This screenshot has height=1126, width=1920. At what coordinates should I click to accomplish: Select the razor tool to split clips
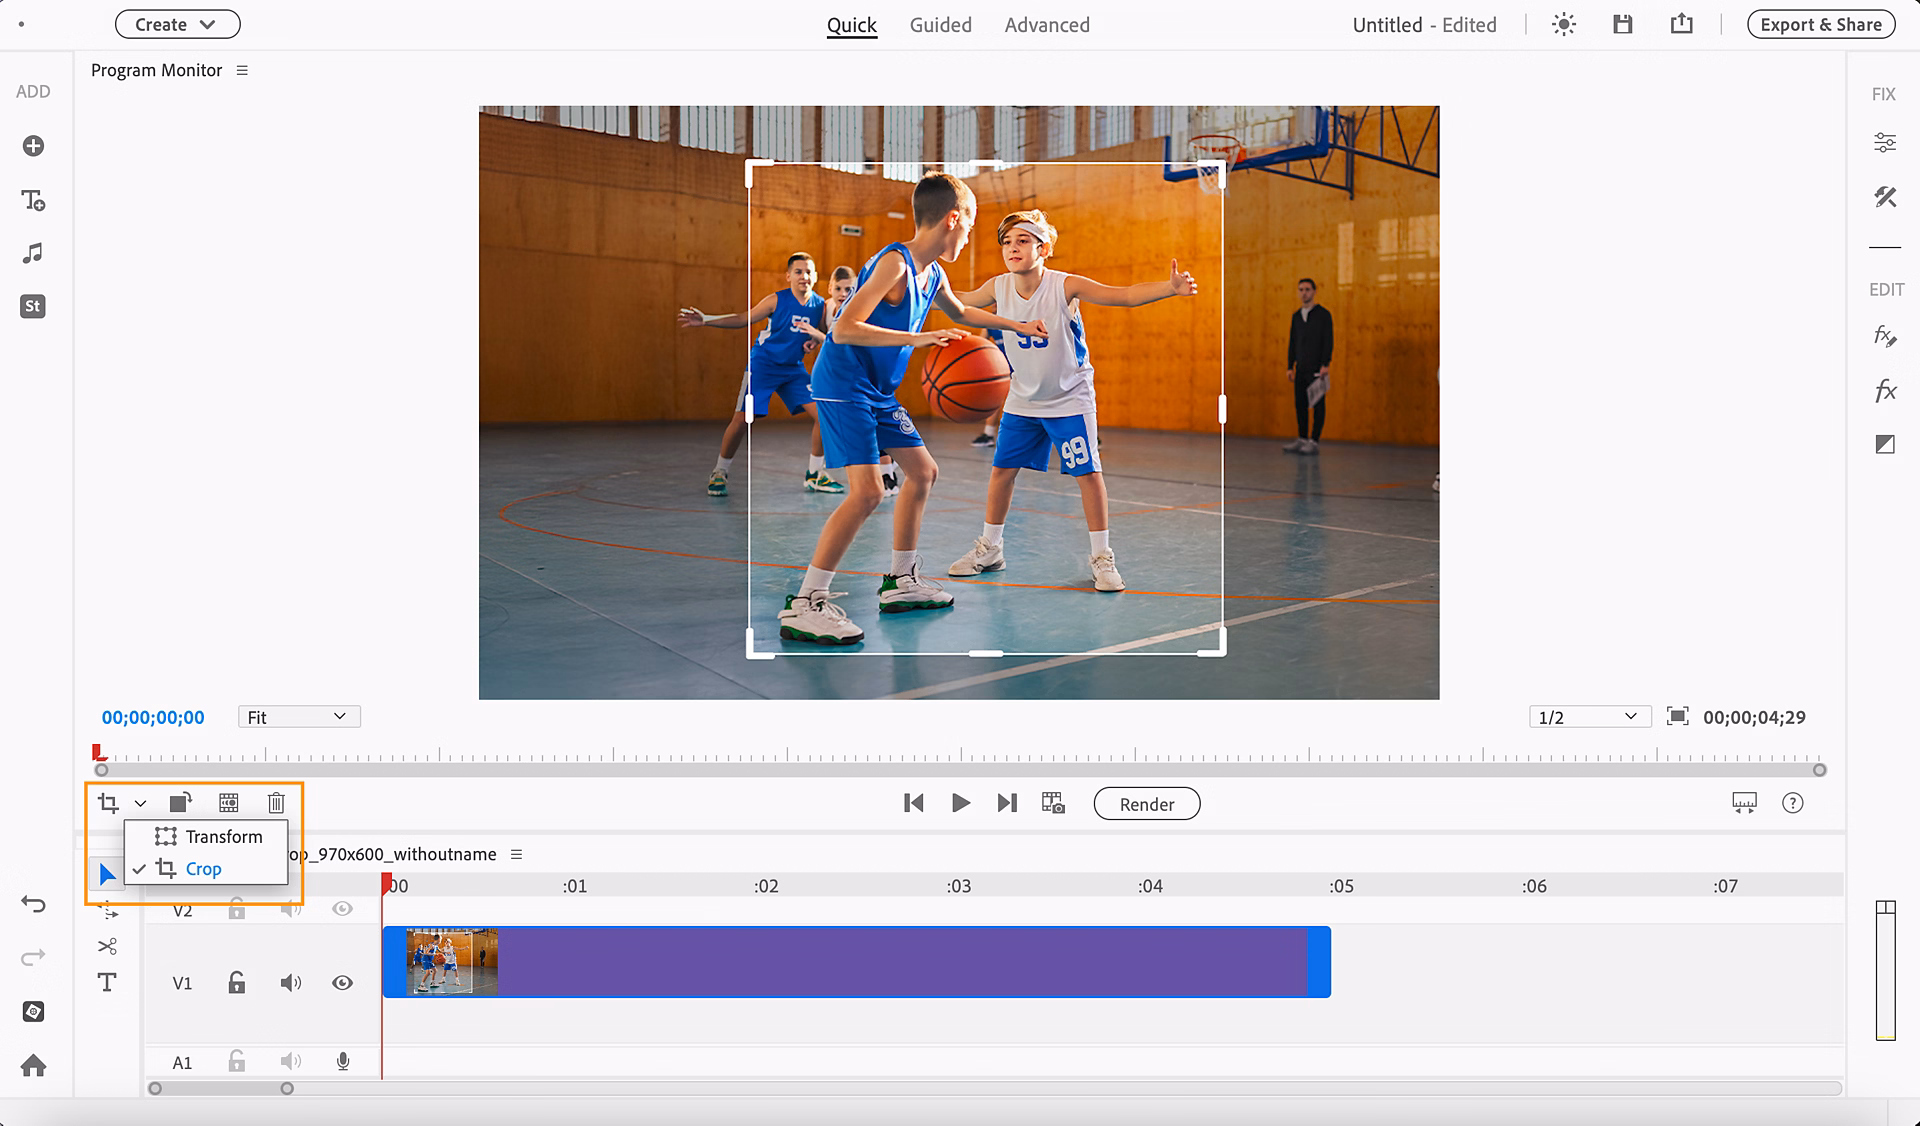pos(107,944)
